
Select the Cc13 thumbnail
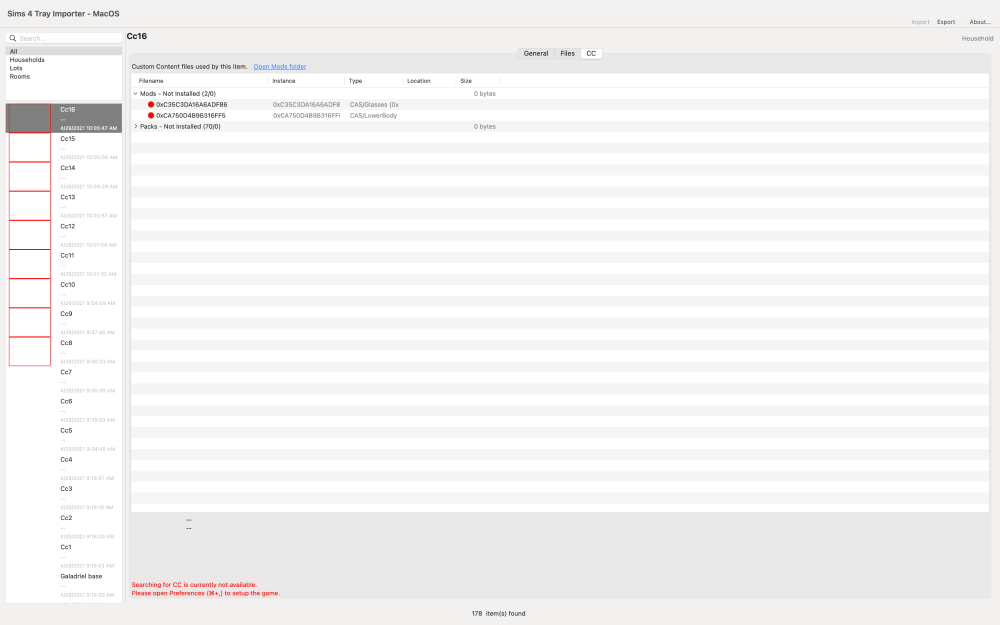click(x=30, y=206)
